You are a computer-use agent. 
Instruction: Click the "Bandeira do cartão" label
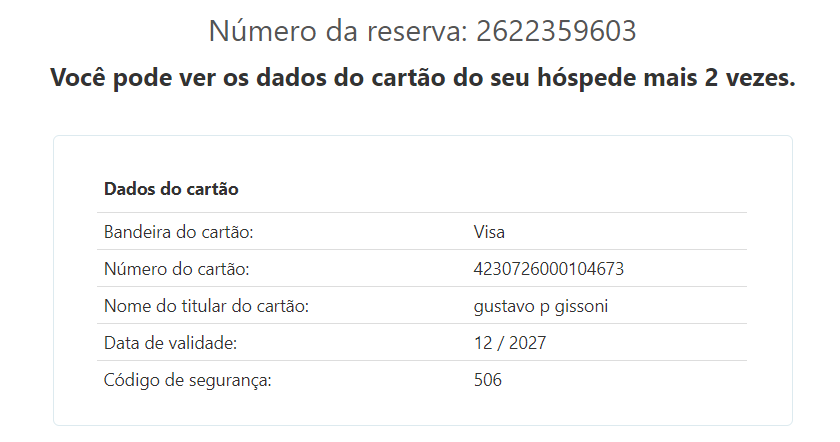[179, 232]
